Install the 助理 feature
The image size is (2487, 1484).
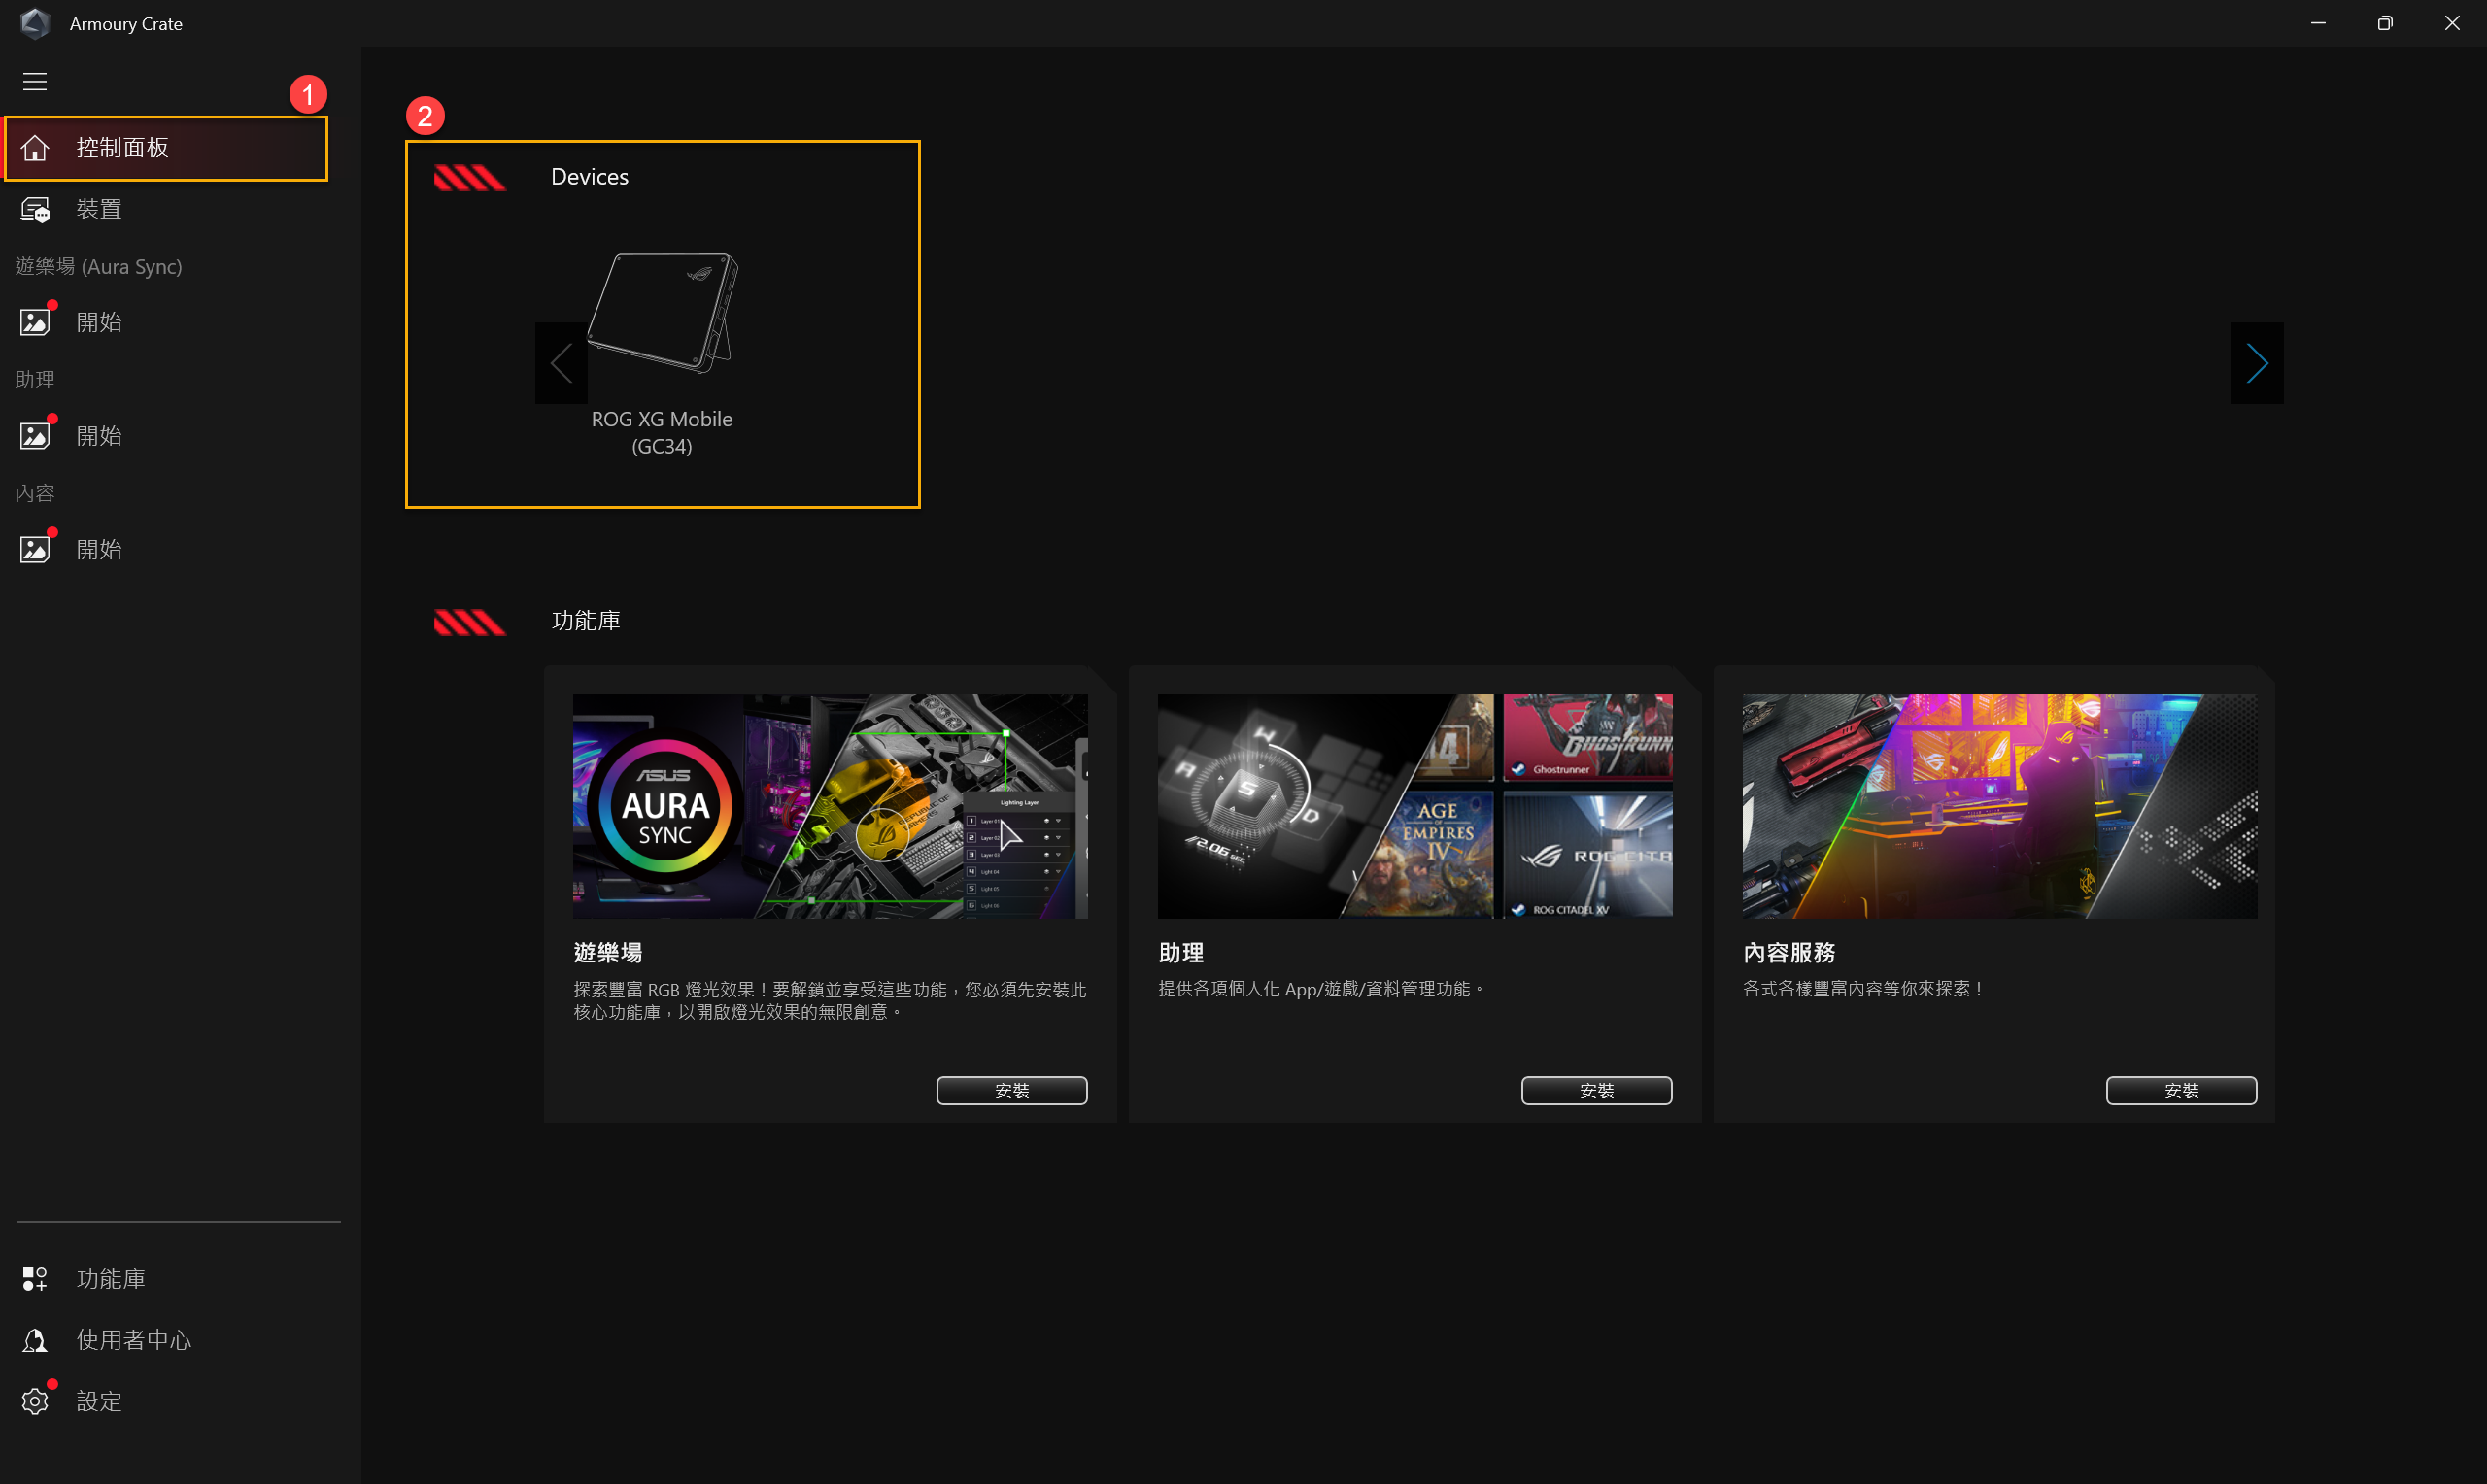(x=1596, y=1090)
